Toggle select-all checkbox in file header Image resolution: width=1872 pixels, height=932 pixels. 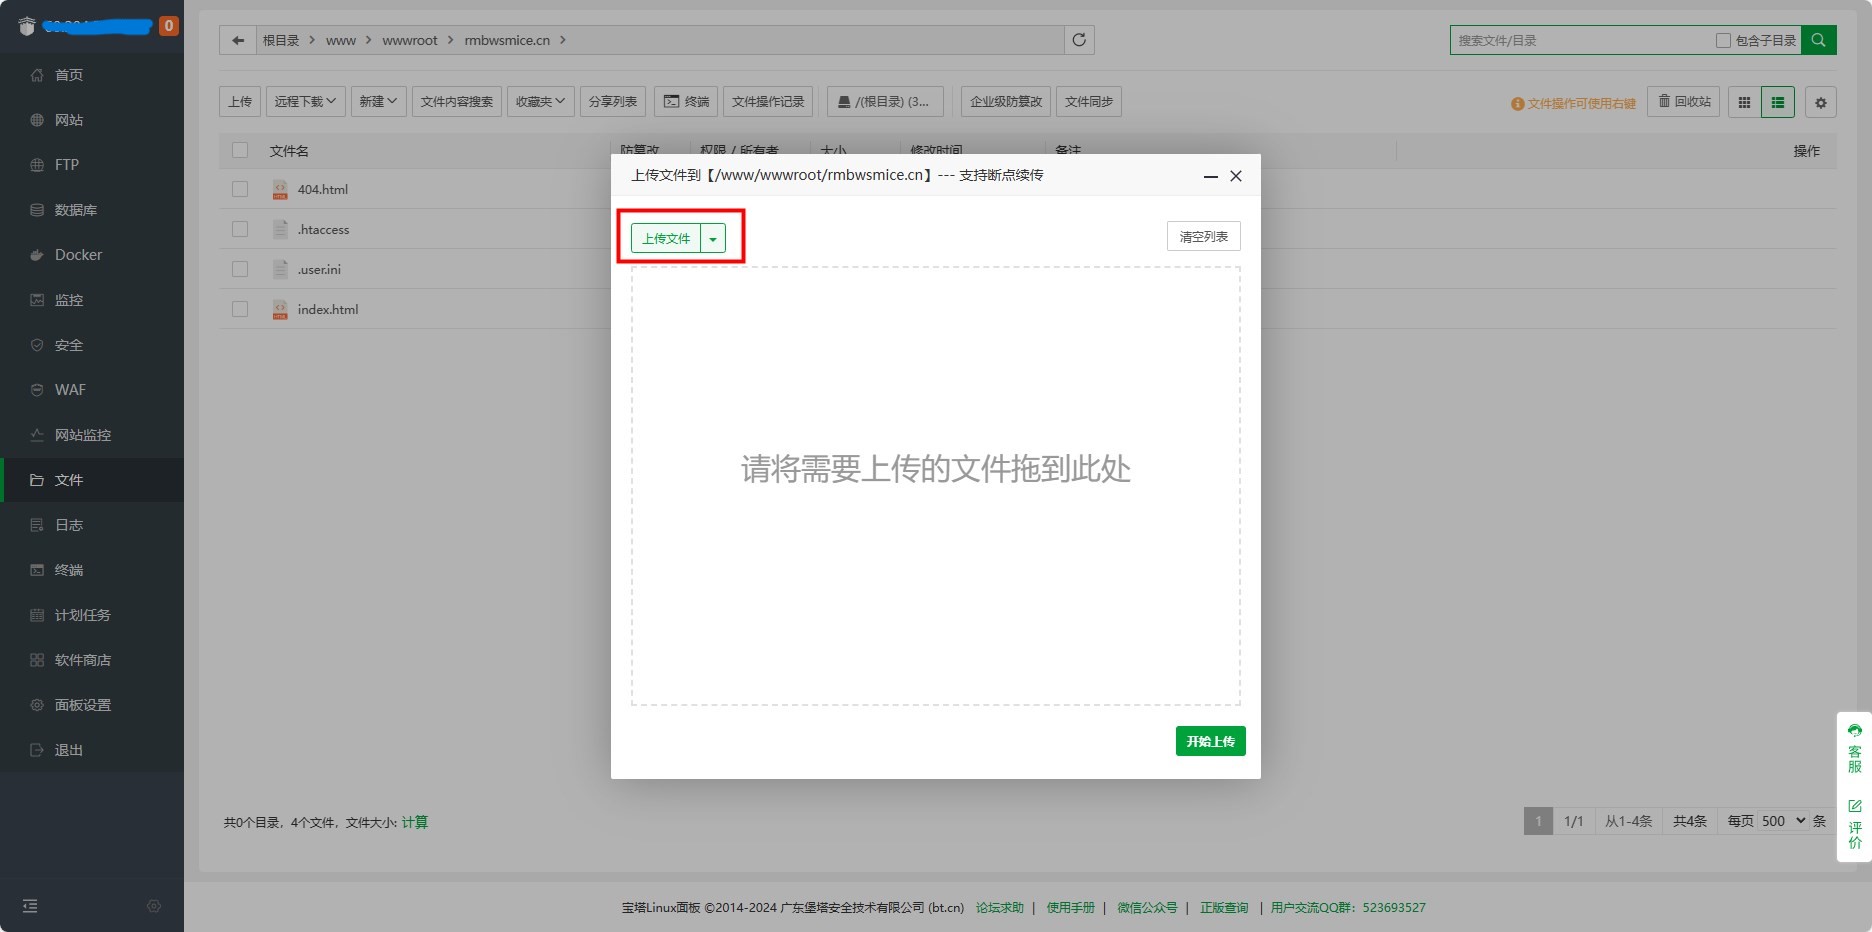point(240,150)
